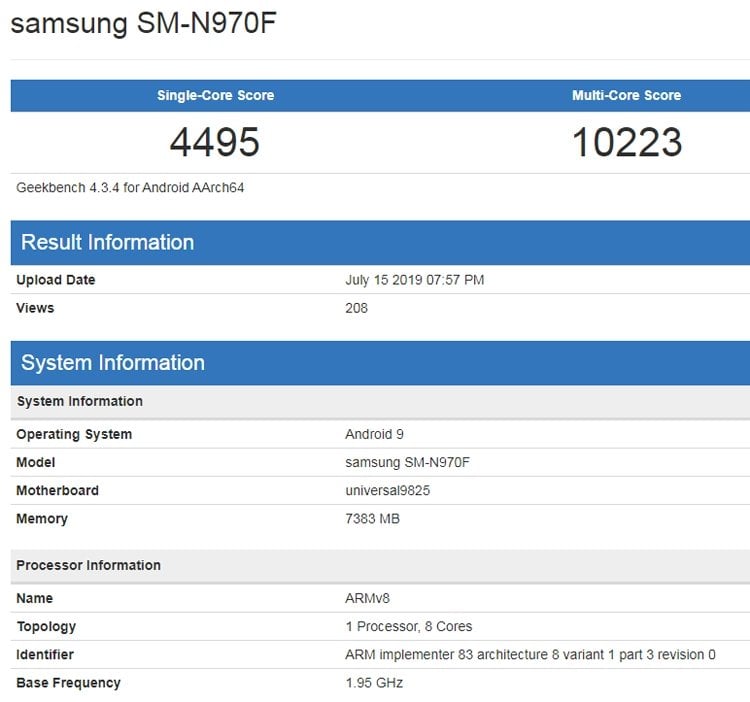Click the gray System Information subheader row
This screenshot has height=702, width=750.
coord(380,402)
